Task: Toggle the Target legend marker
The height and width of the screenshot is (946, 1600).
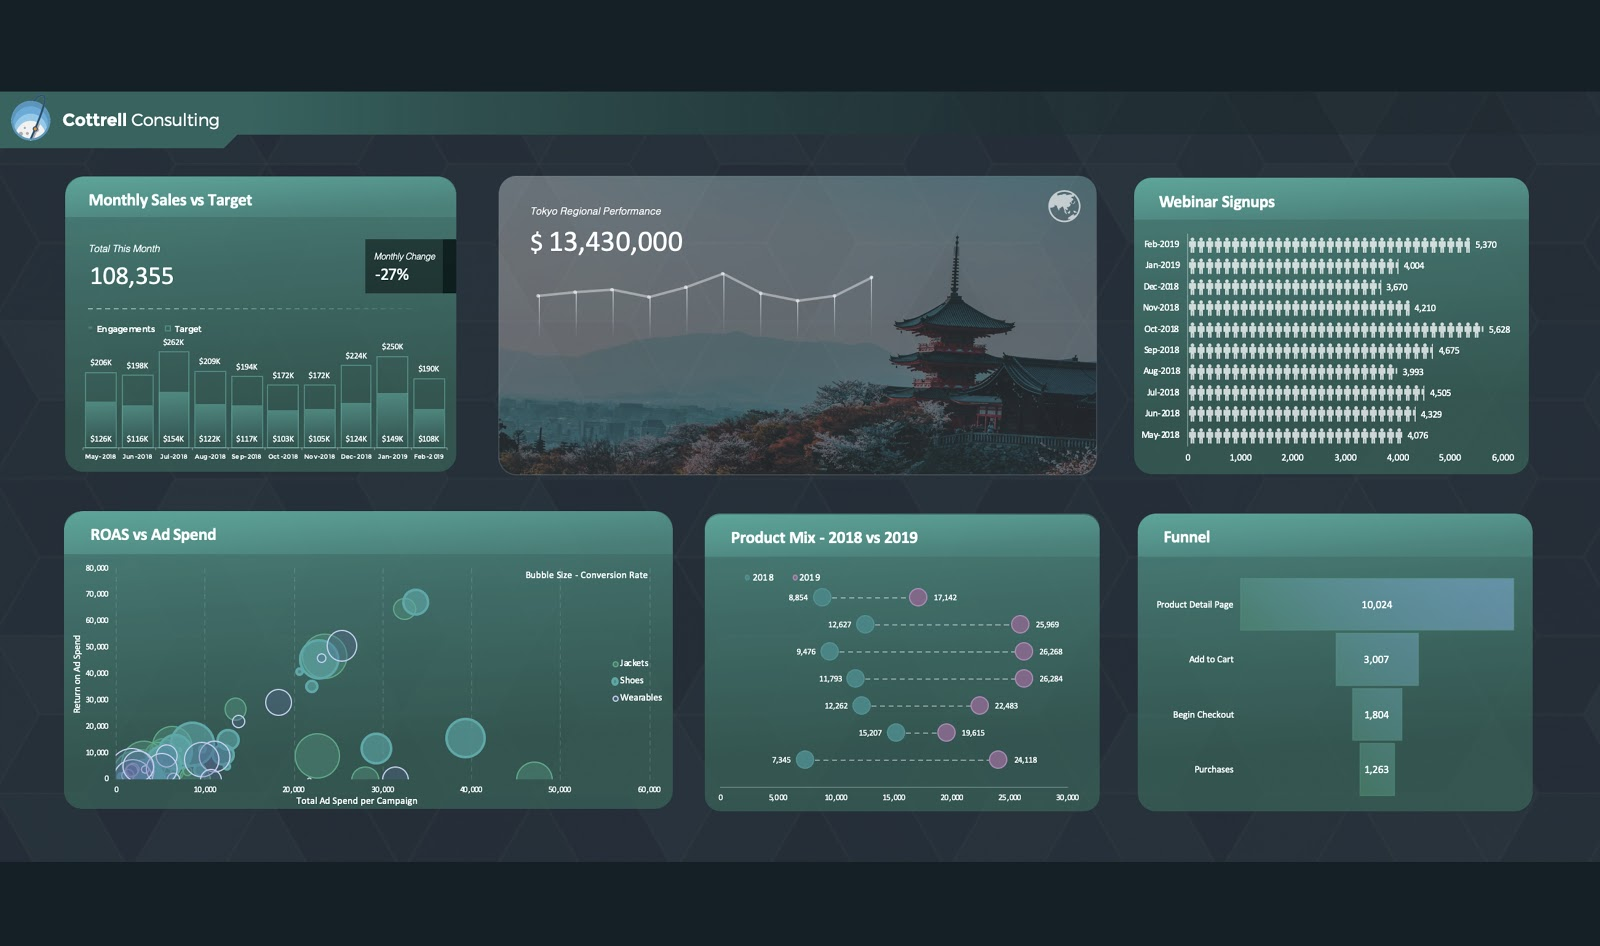Action: [x=168, y=329]
